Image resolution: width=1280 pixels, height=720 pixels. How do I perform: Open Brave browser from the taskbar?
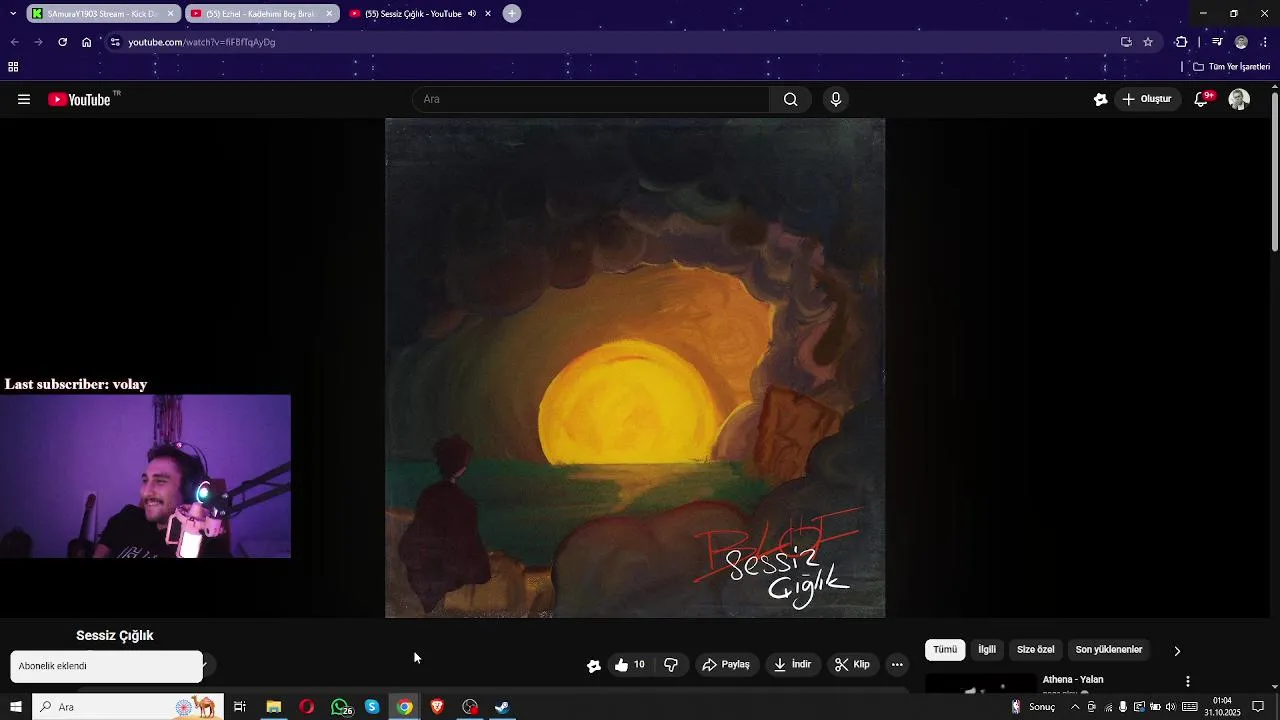(437, 707)
